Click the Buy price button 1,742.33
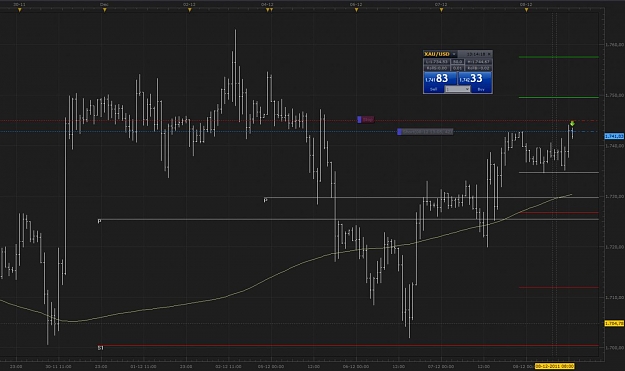 click(474, 79)
